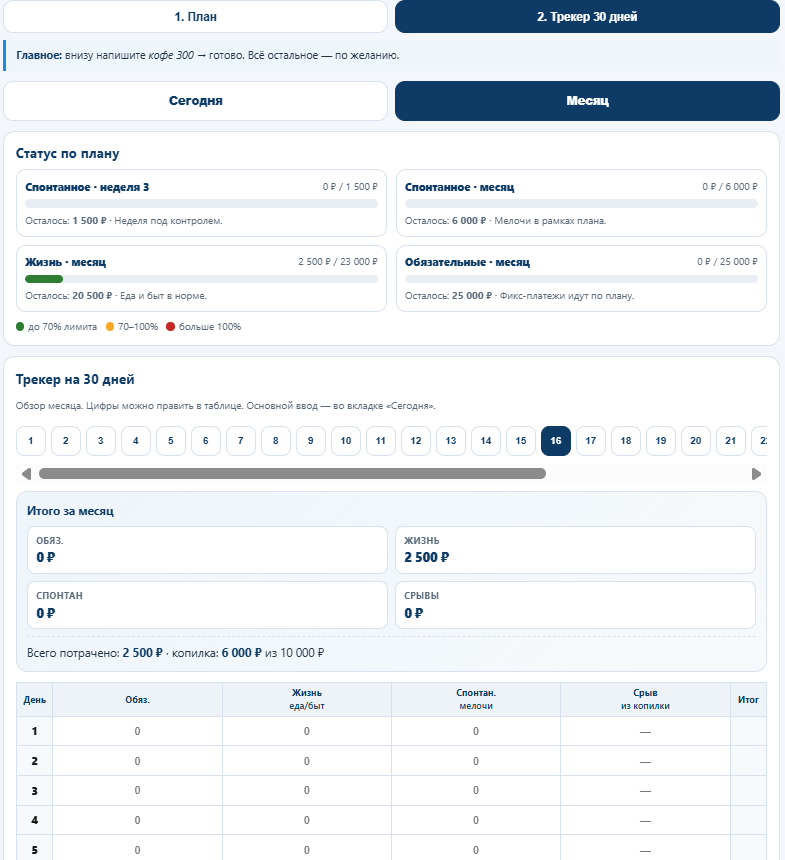Viewport: 785px width, 860px height.
Task: Click the green 'до 70% лимита' legend dot
Action: [20, 327]
